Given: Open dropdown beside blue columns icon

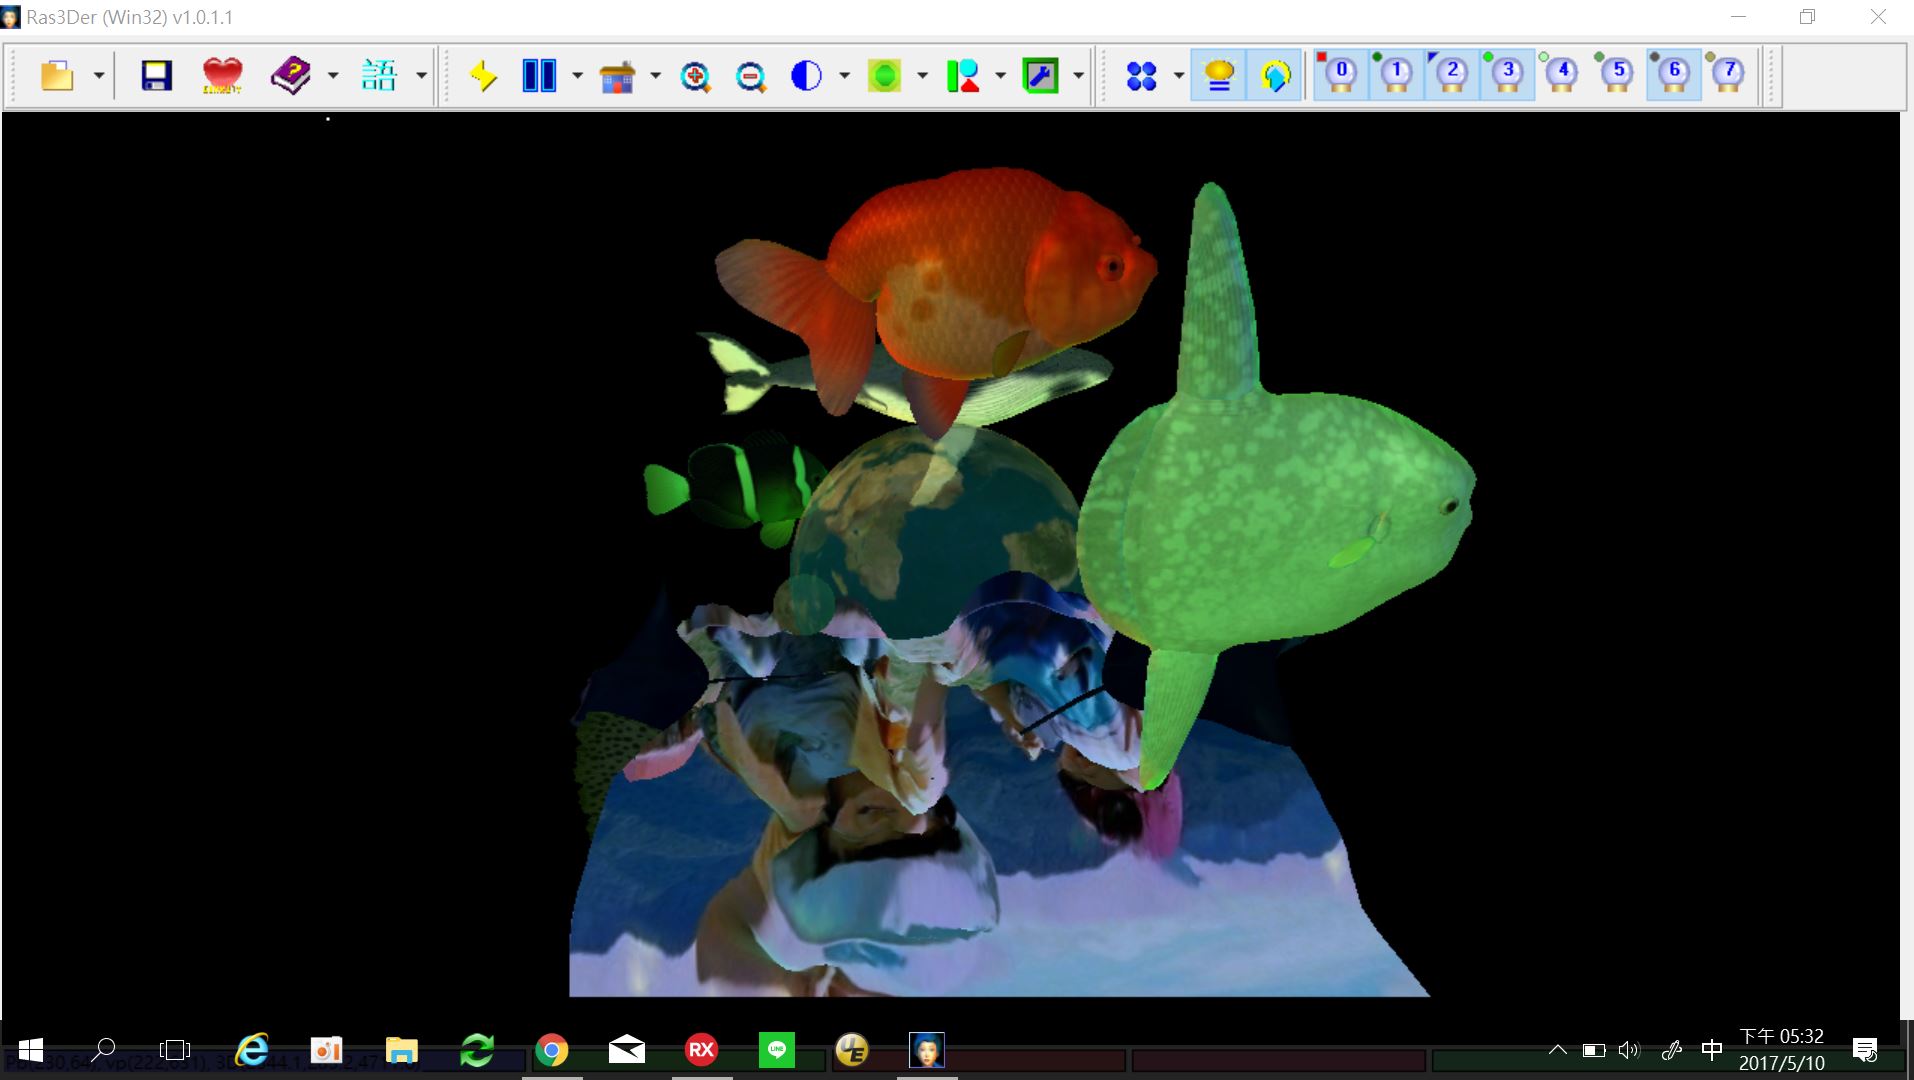Looking at the screenshot, I should (577, 76).
